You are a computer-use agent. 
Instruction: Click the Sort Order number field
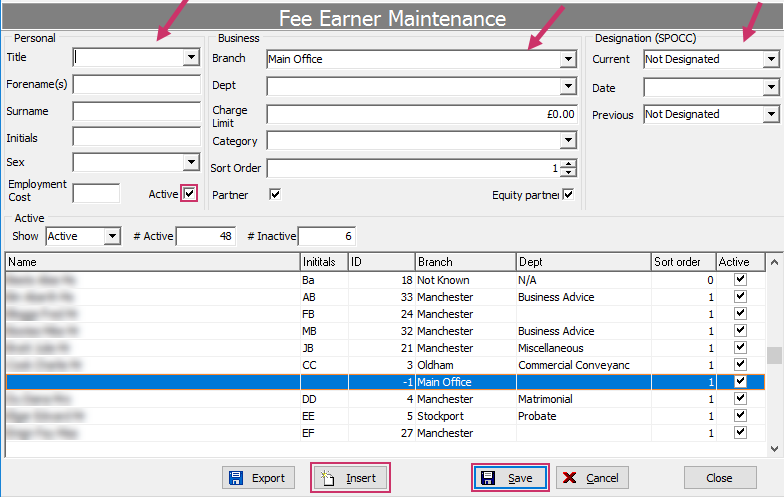coord(414,168)
